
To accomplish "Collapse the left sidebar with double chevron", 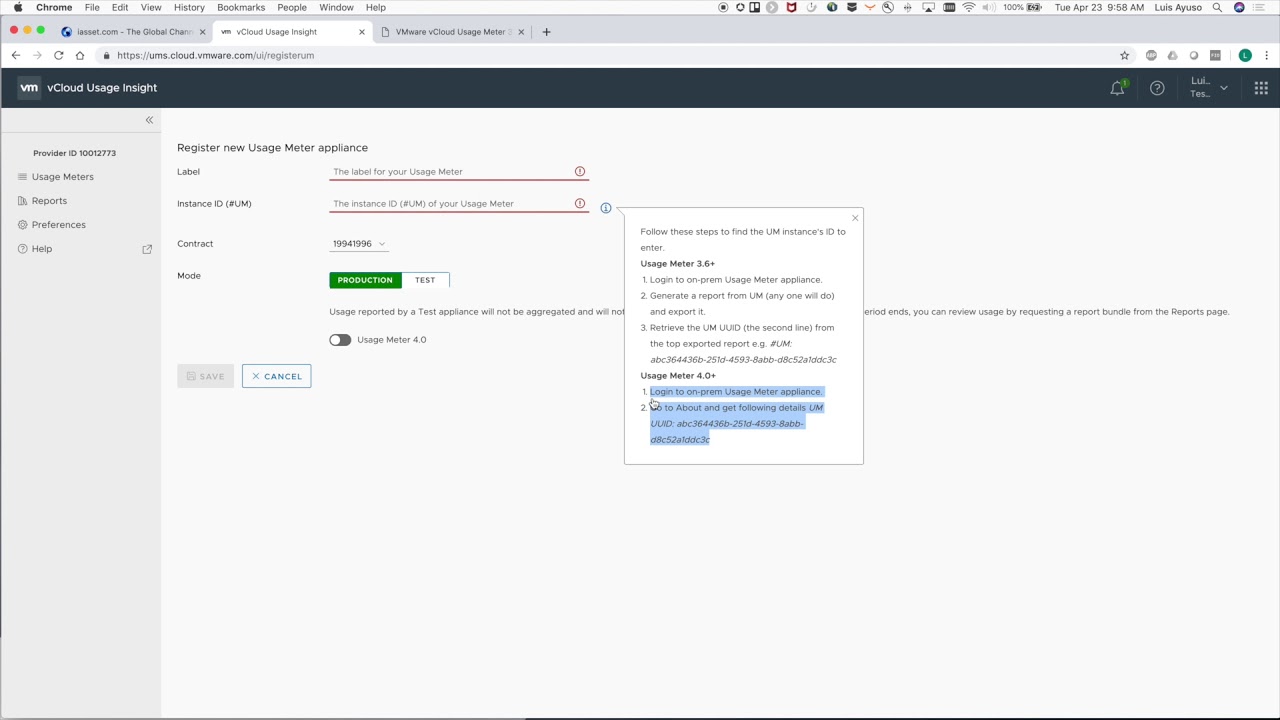I will (149, 120).
